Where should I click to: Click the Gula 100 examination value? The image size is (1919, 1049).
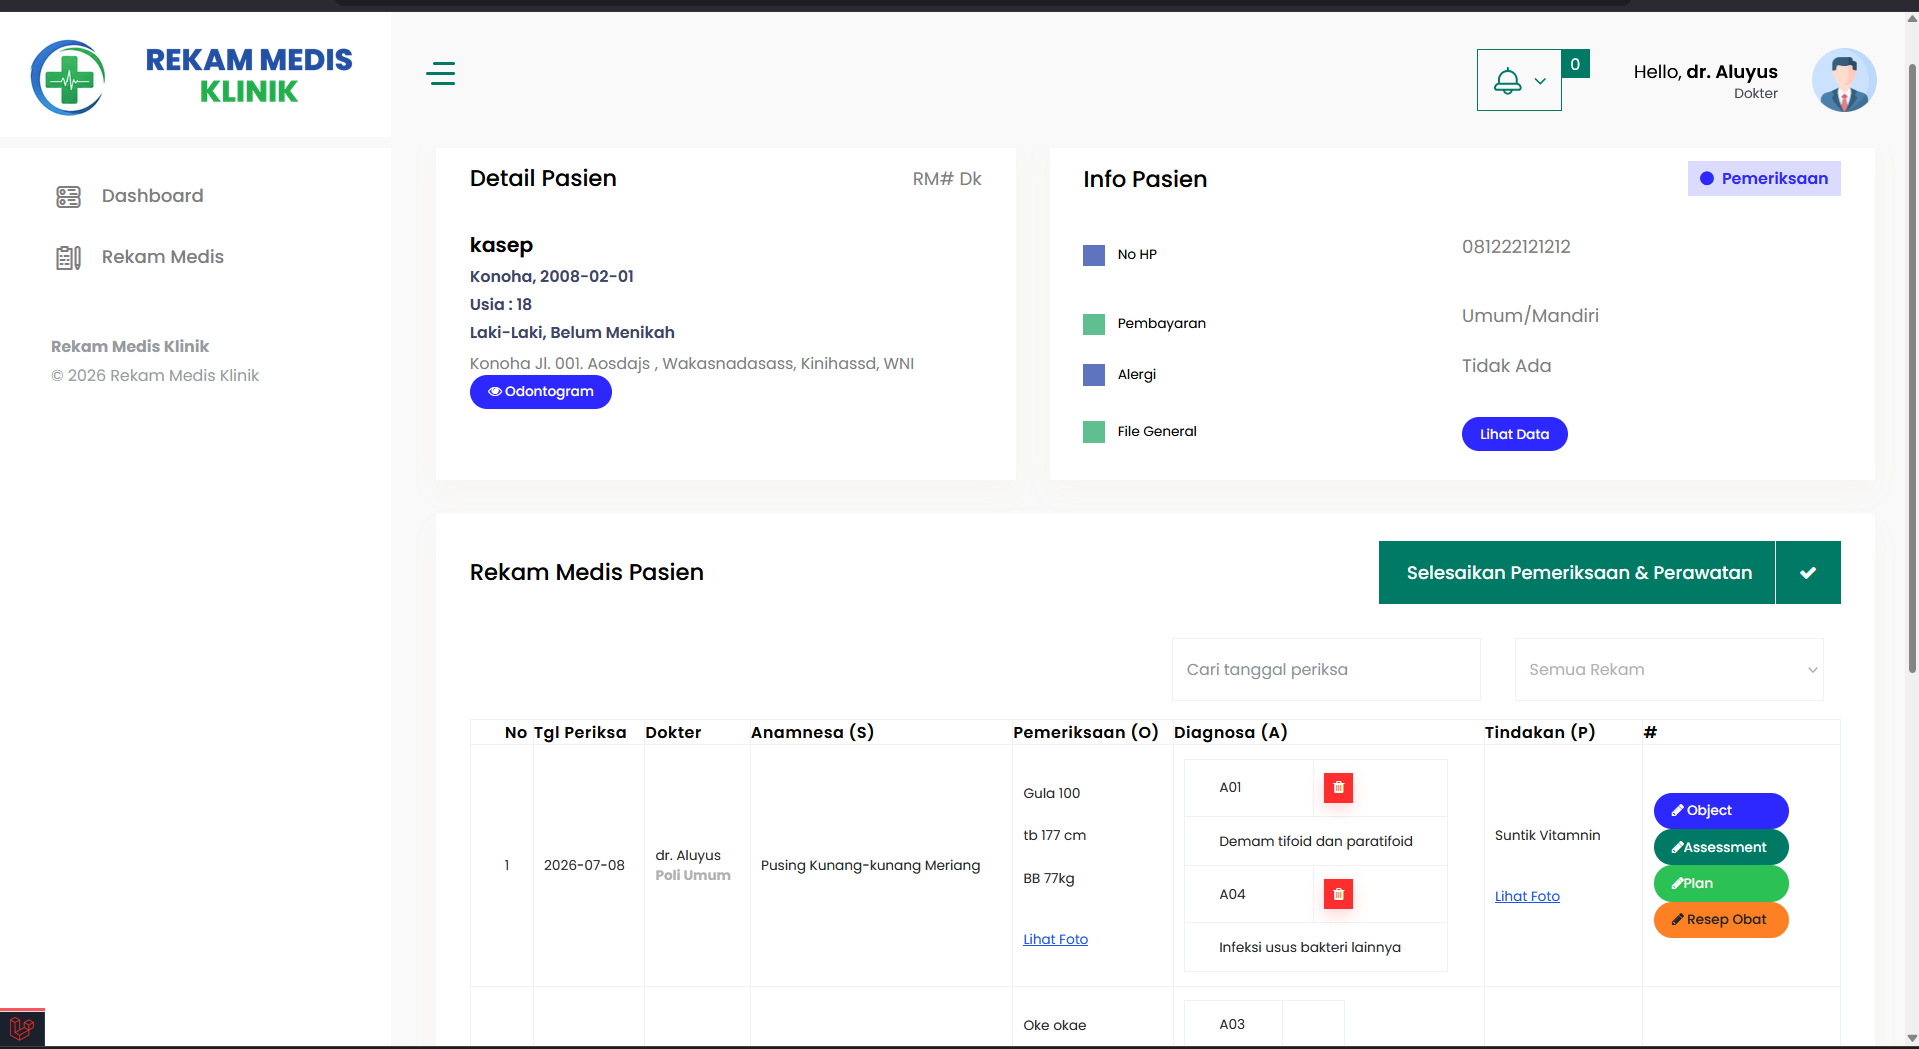(x=1051, y=793)
